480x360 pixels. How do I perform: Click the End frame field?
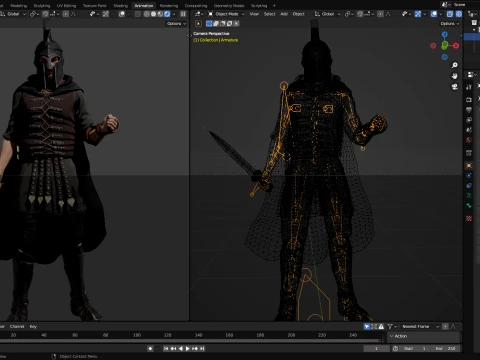point(445,348)
